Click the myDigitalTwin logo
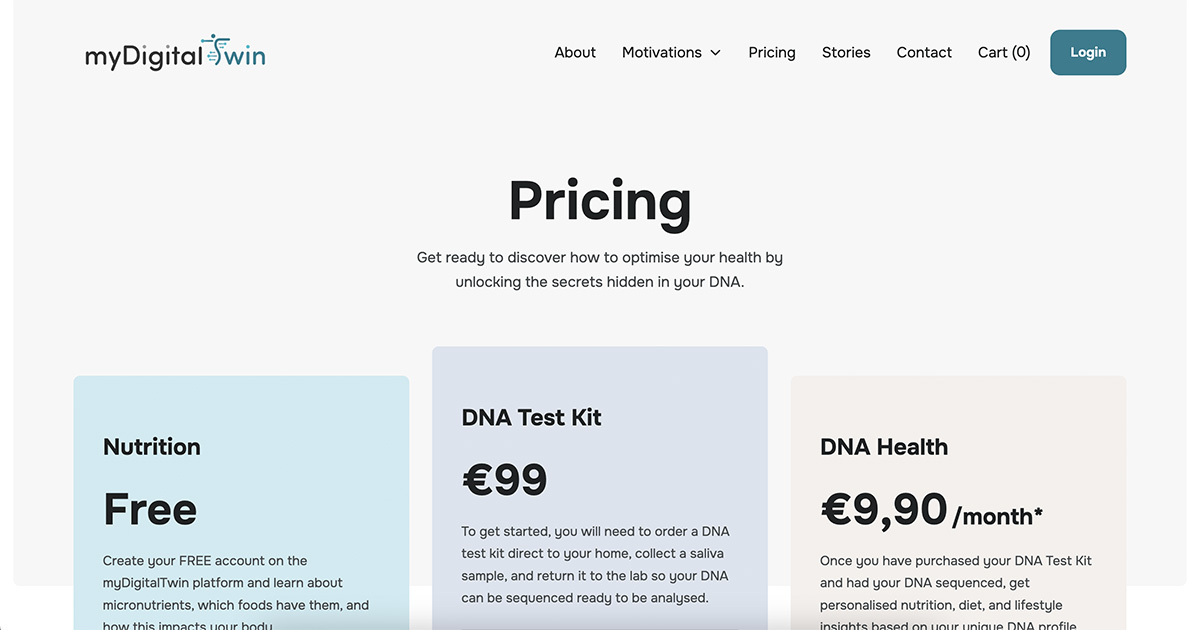 pos(175,53)
